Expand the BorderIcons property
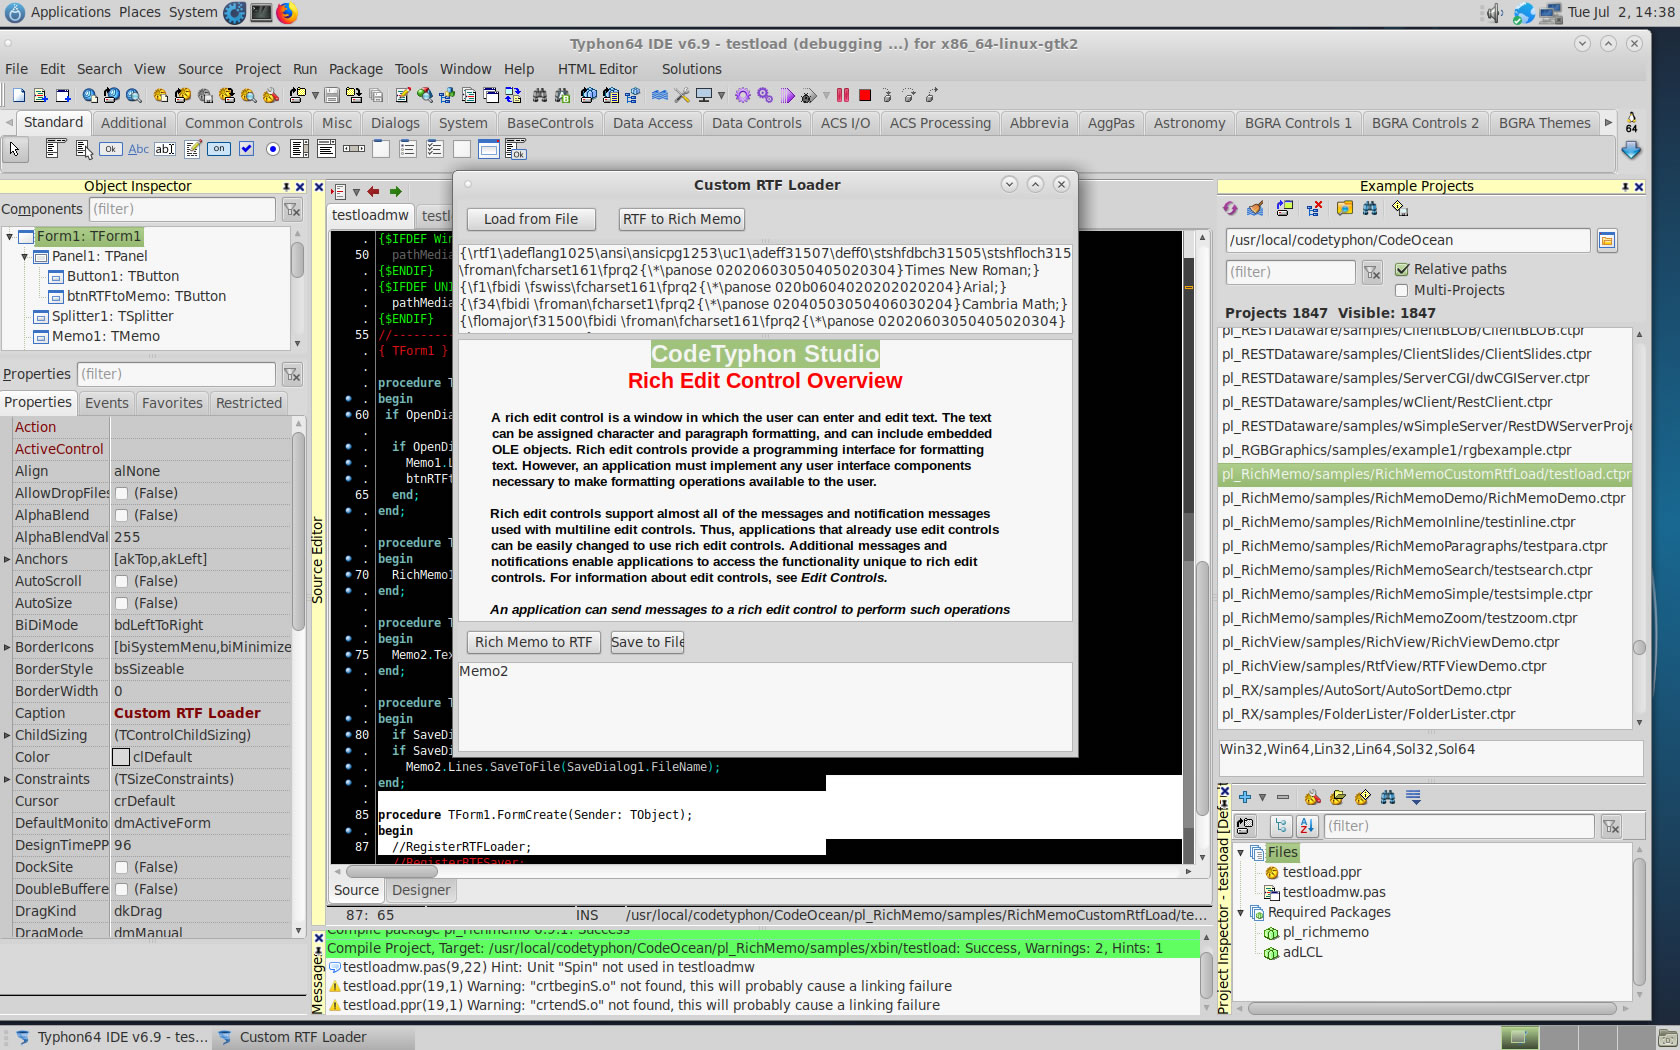1680x1050 pixels. (7, 647)
